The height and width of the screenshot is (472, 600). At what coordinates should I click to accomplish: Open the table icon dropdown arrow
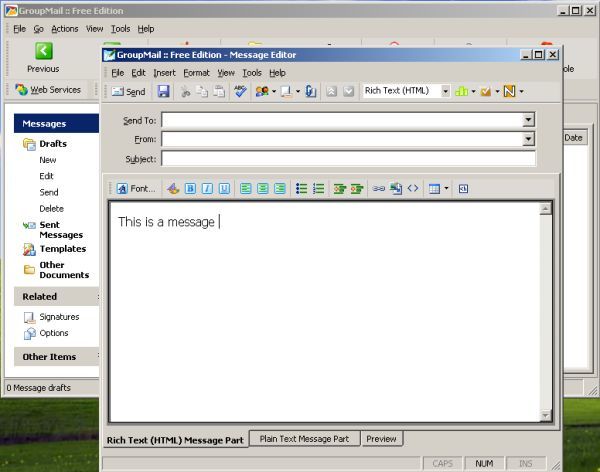pyautogui.click(x=446, y=188)
